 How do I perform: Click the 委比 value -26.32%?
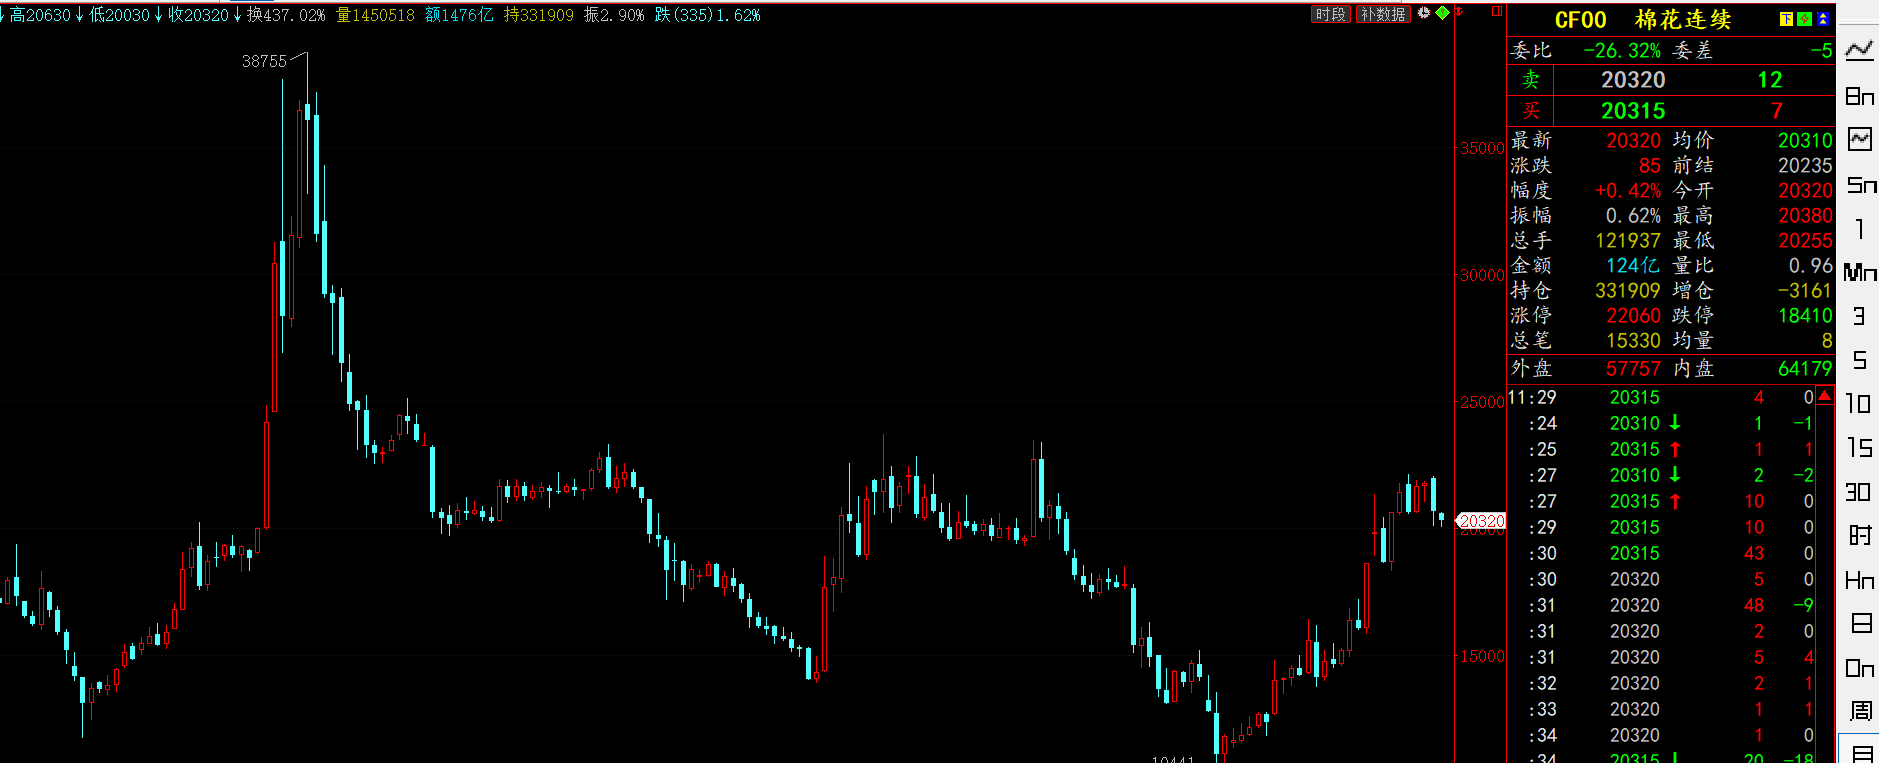1622,51
